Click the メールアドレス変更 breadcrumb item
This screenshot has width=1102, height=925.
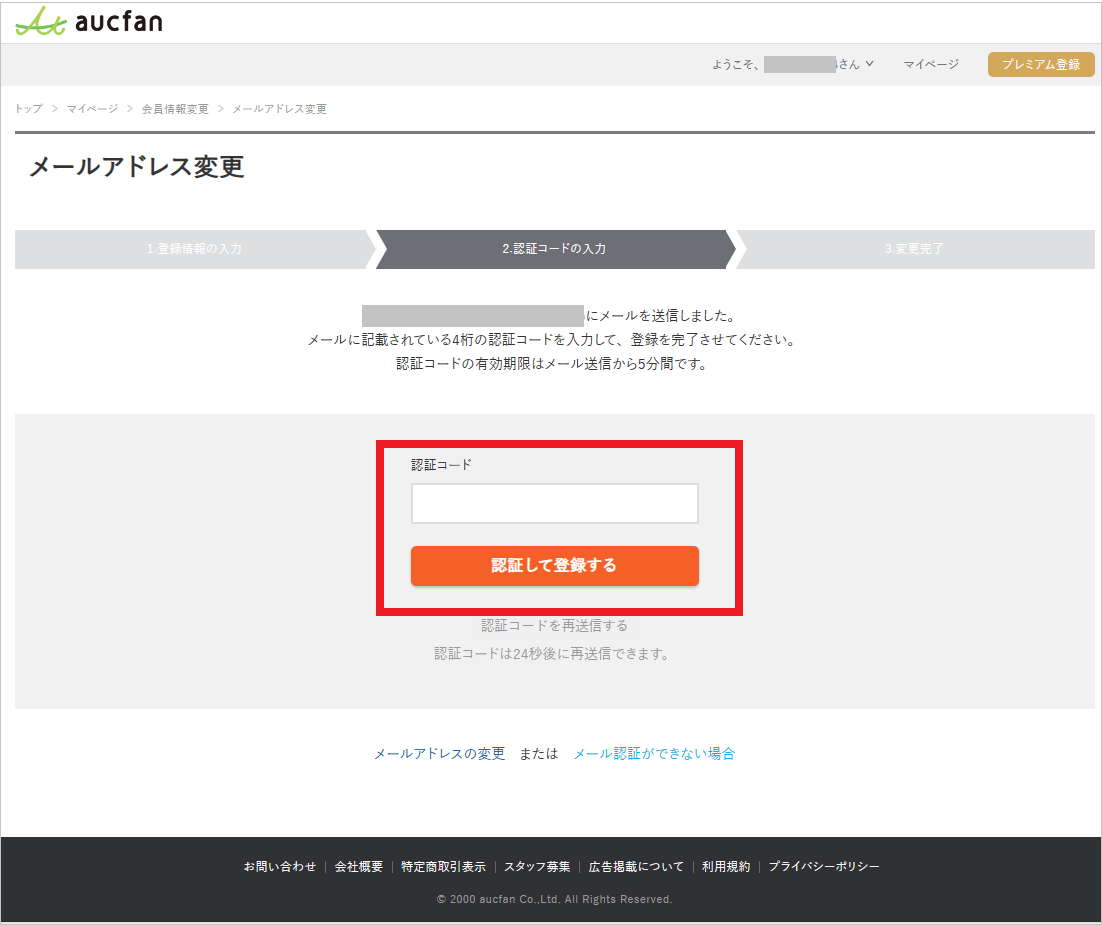[279, 109]
